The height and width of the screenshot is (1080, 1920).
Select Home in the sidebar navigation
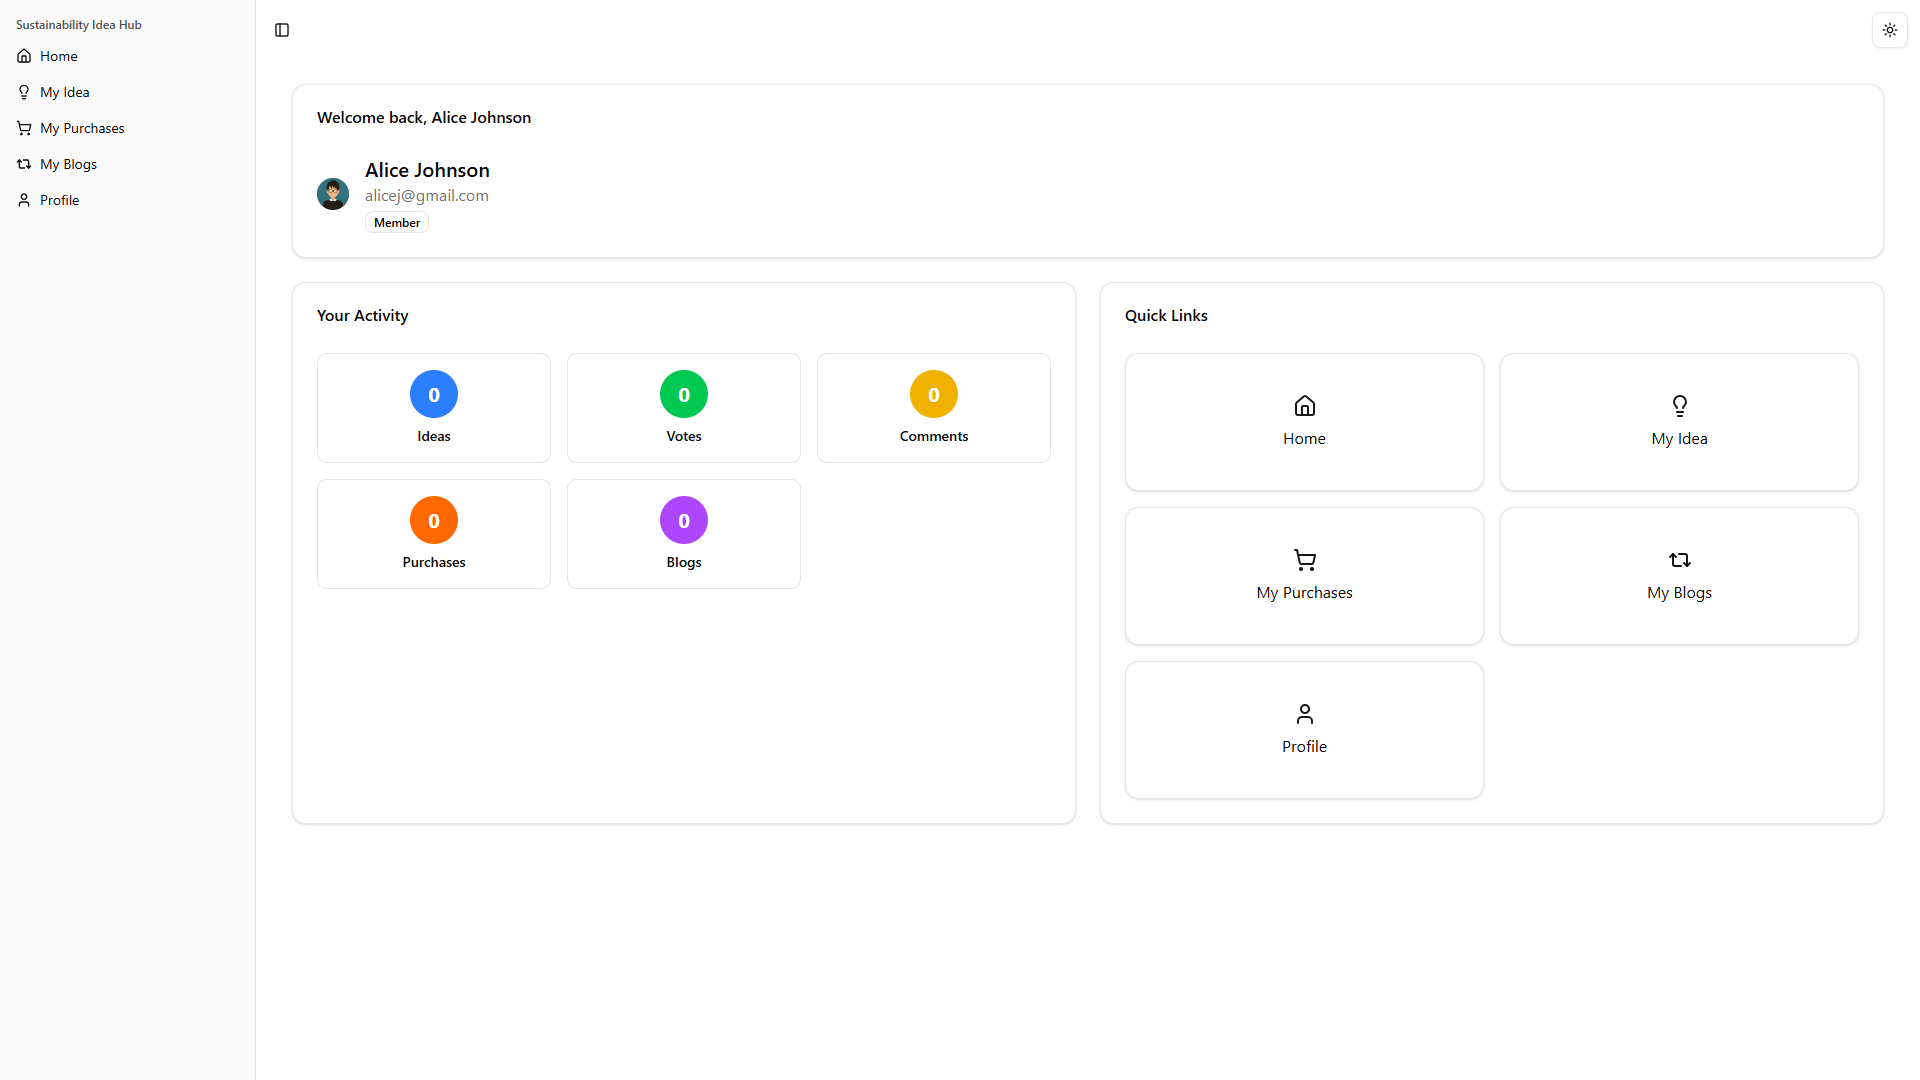[58, 56]
